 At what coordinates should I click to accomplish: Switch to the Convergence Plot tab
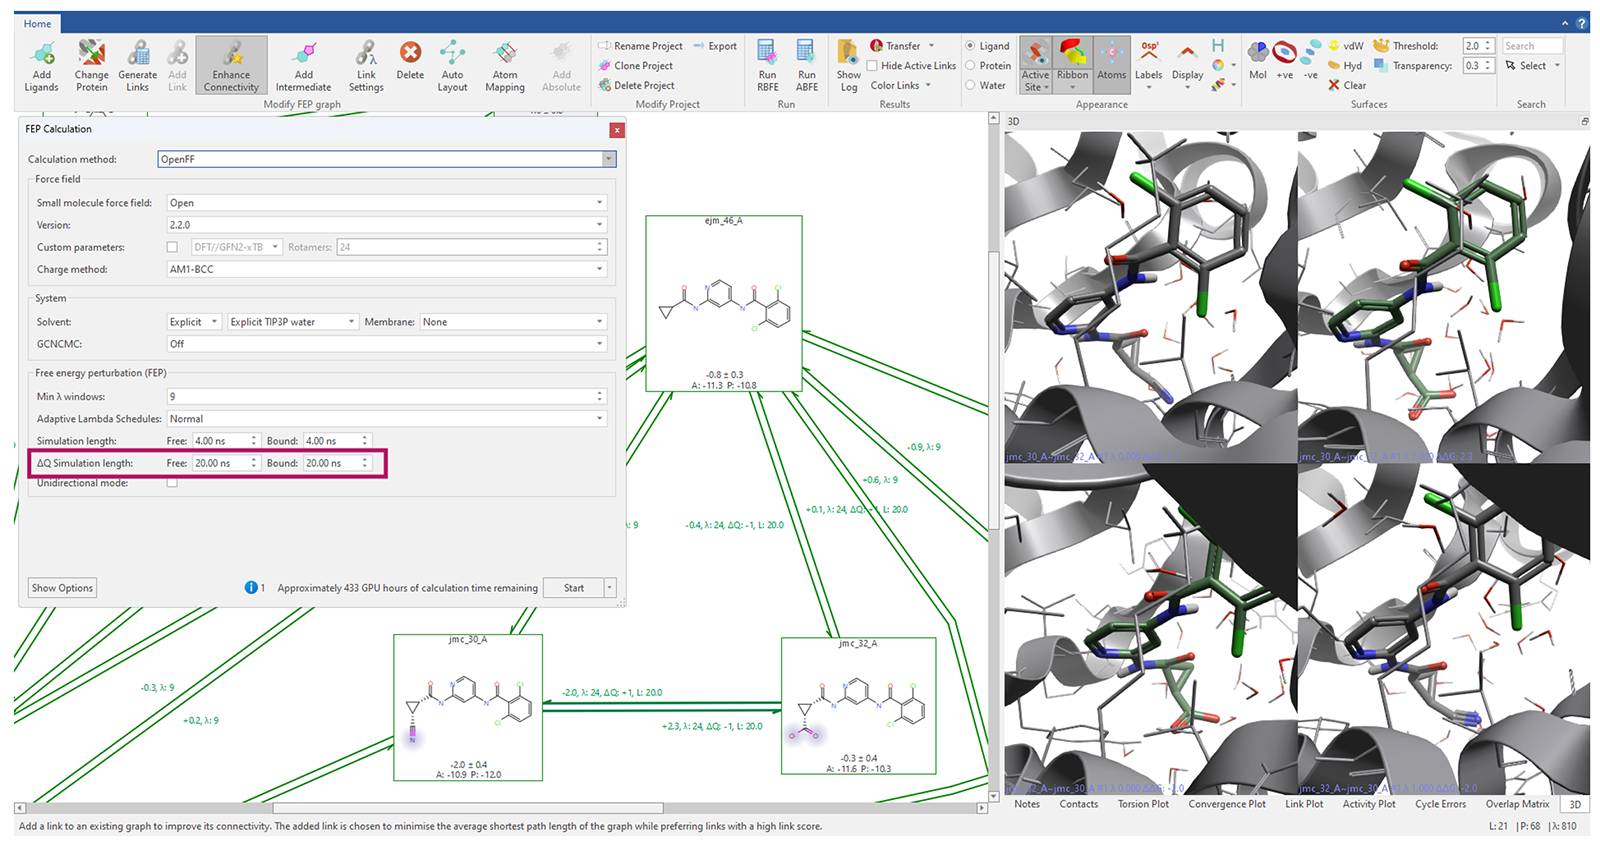1226,804
